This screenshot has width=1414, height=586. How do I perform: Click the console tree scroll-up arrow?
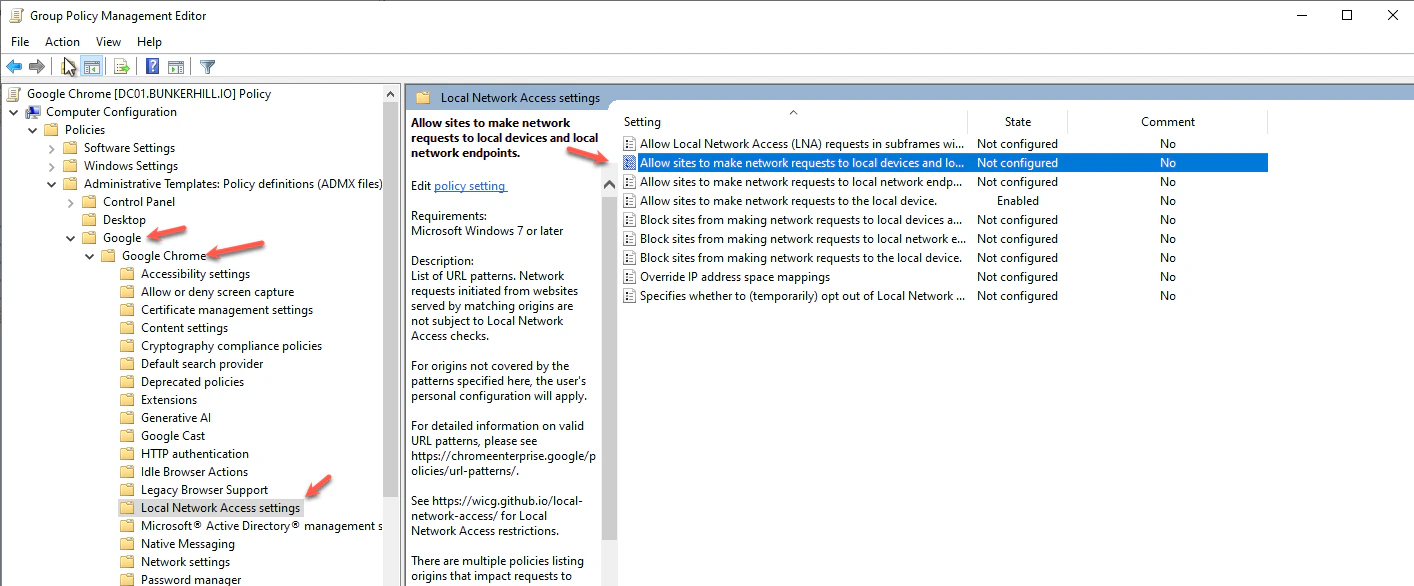(391, 93)
